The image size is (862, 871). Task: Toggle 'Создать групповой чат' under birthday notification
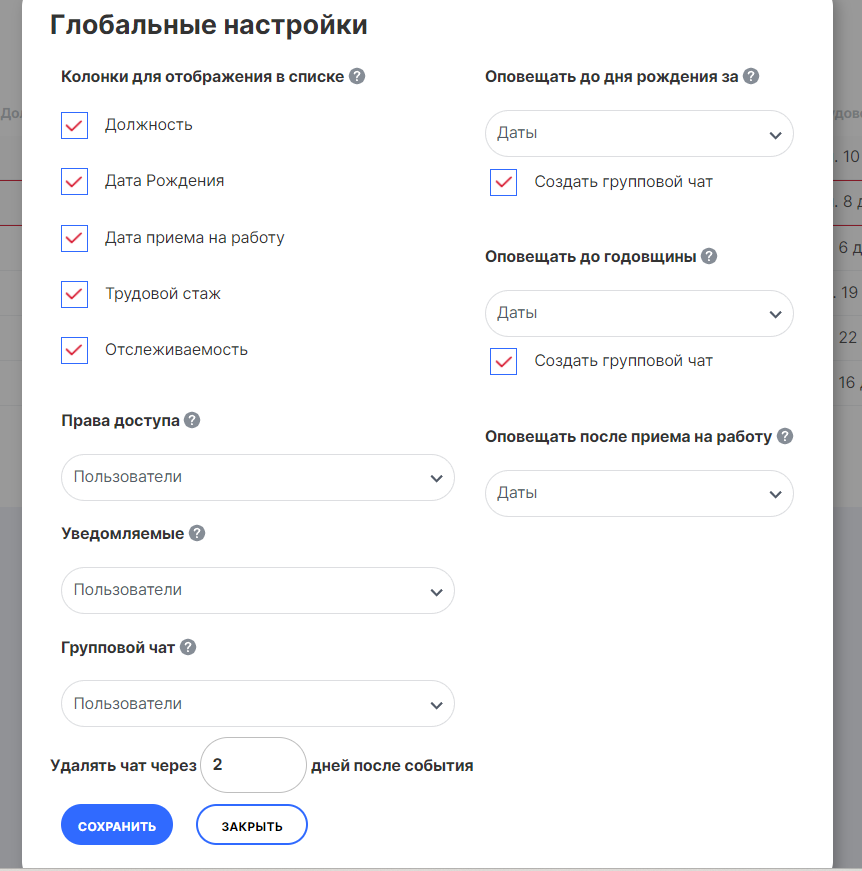click(504, 182)
